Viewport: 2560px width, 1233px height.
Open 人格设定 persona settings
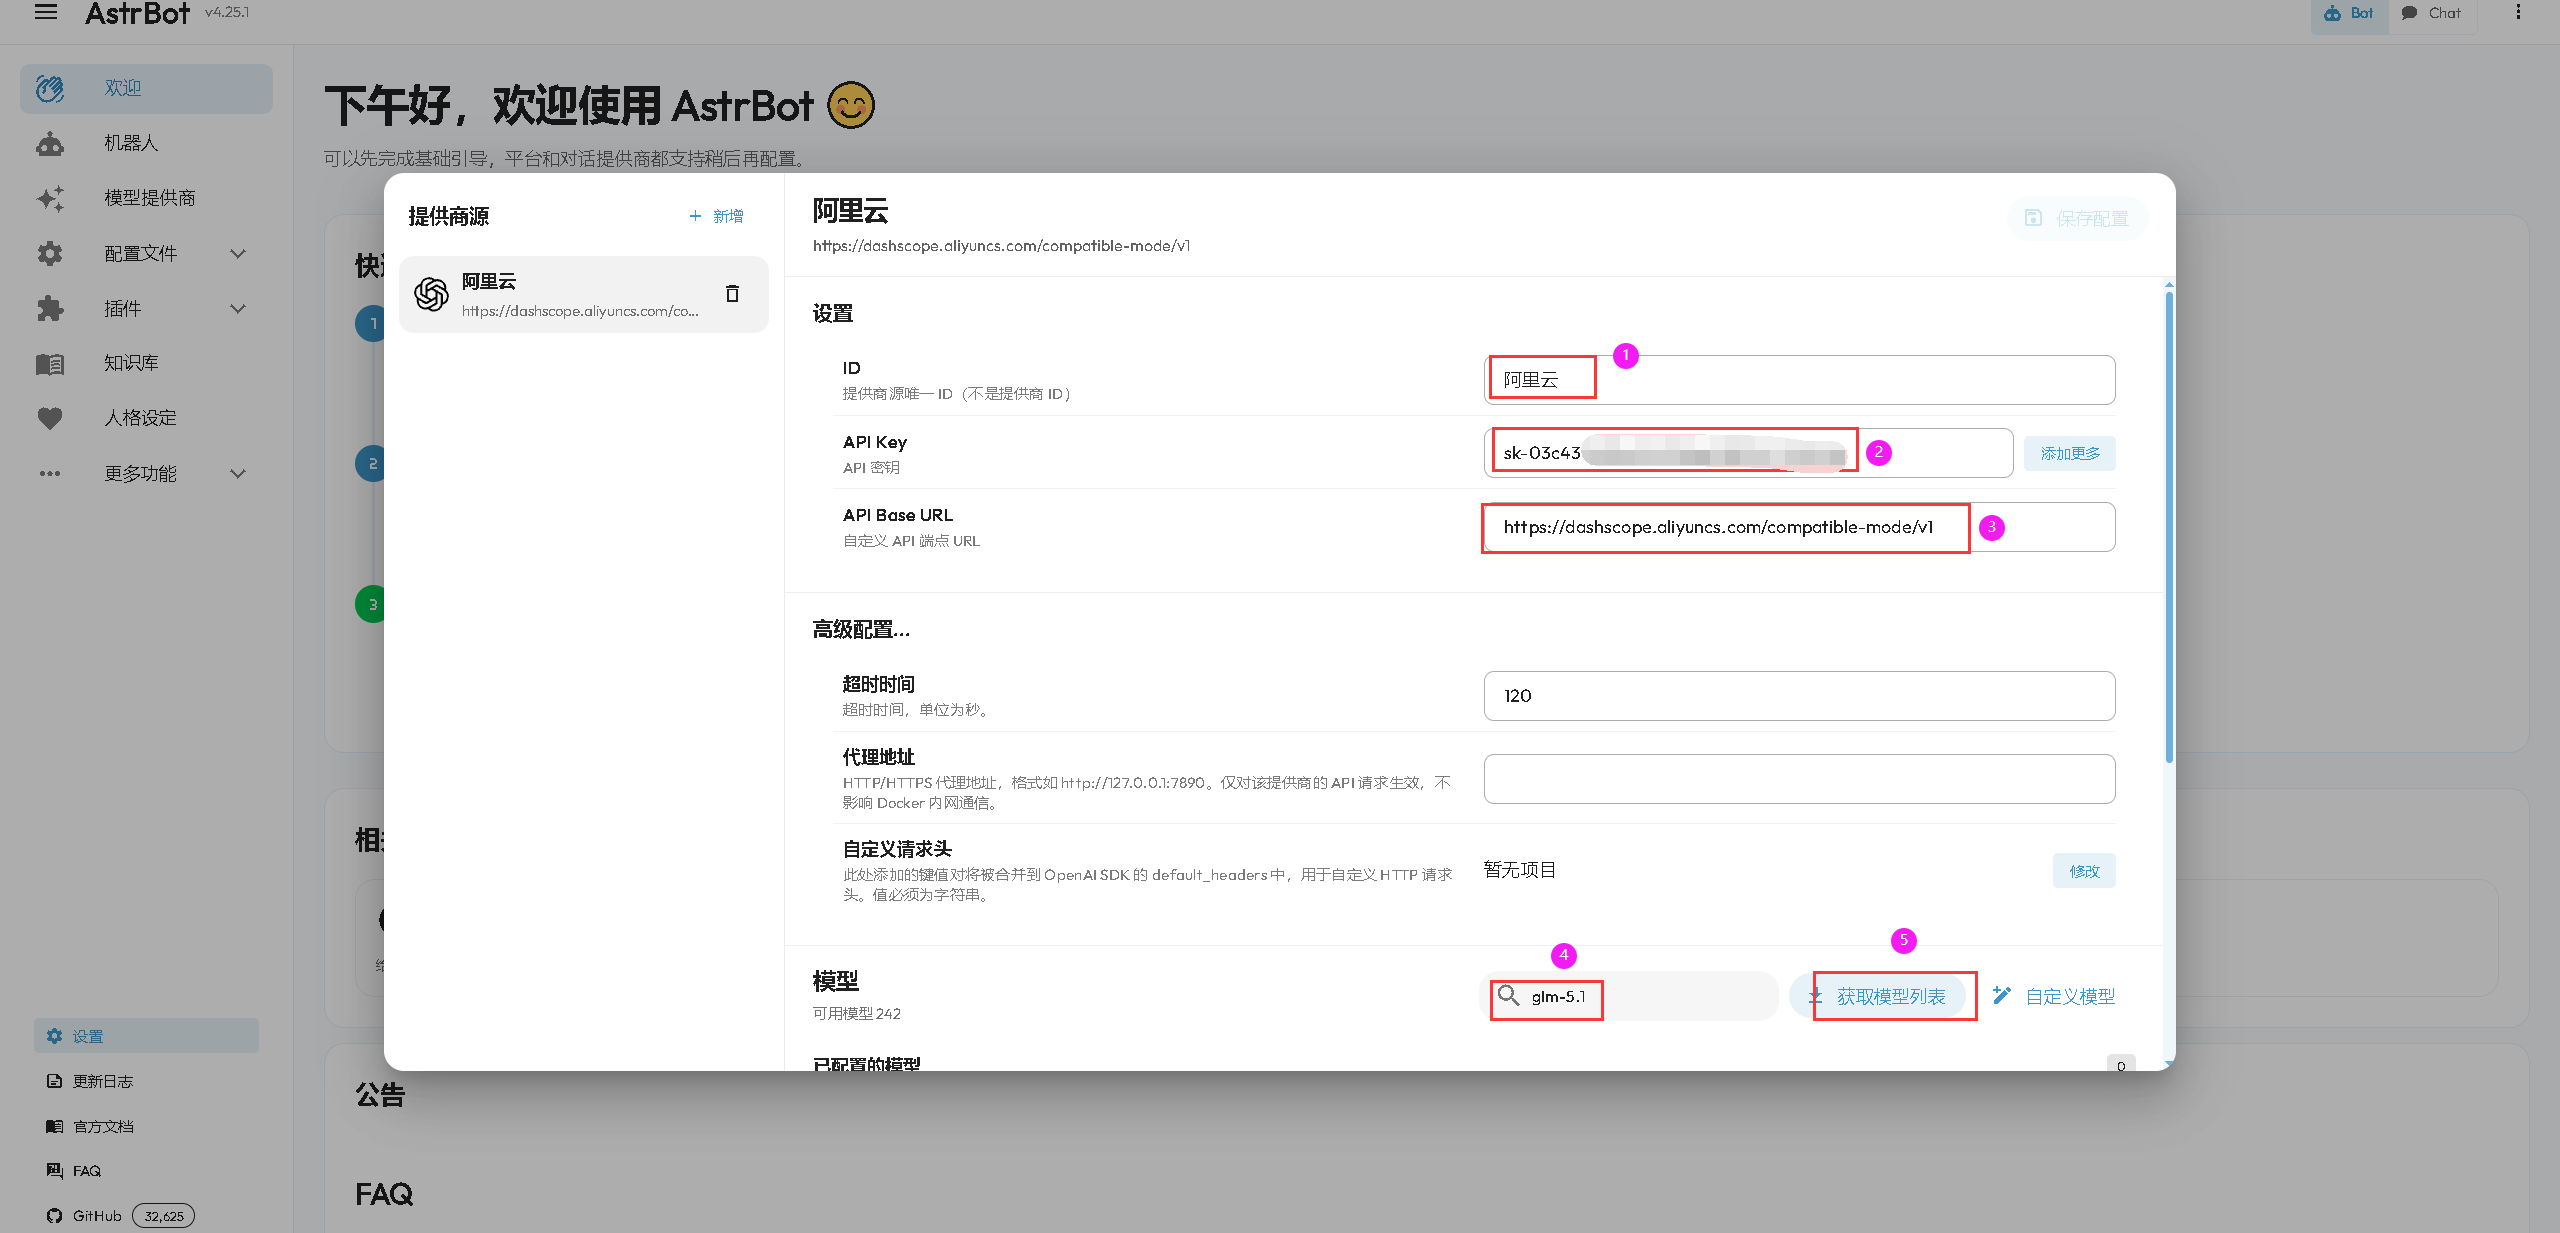146,418
